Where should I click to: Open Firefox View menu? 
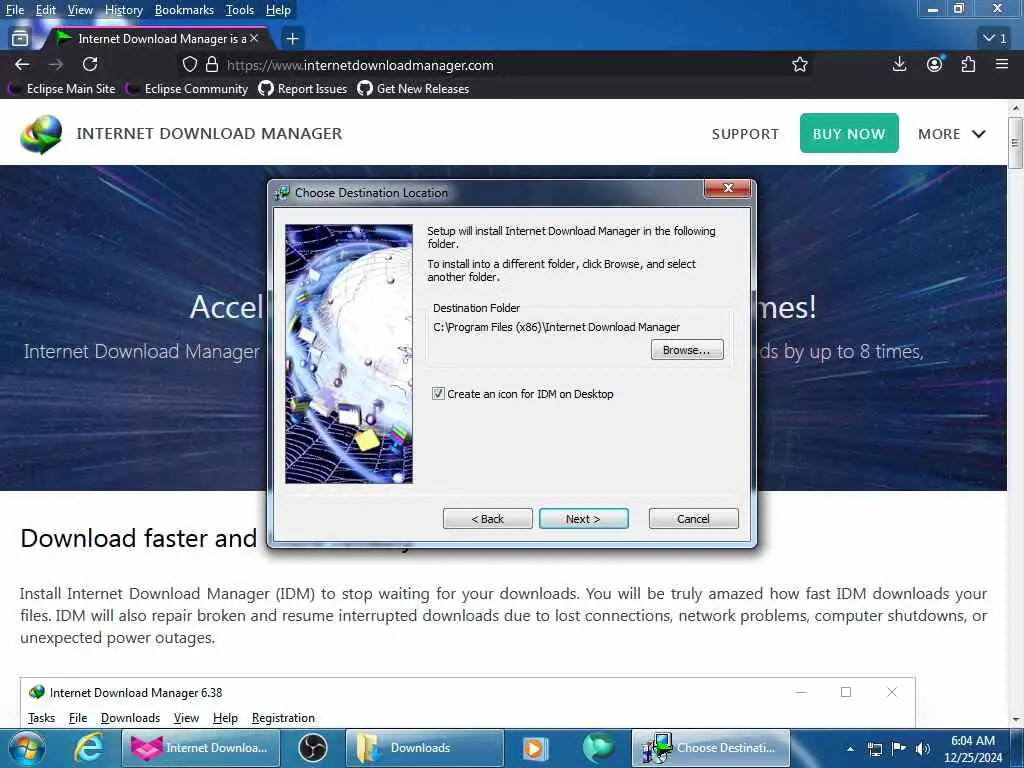(80, 10)
